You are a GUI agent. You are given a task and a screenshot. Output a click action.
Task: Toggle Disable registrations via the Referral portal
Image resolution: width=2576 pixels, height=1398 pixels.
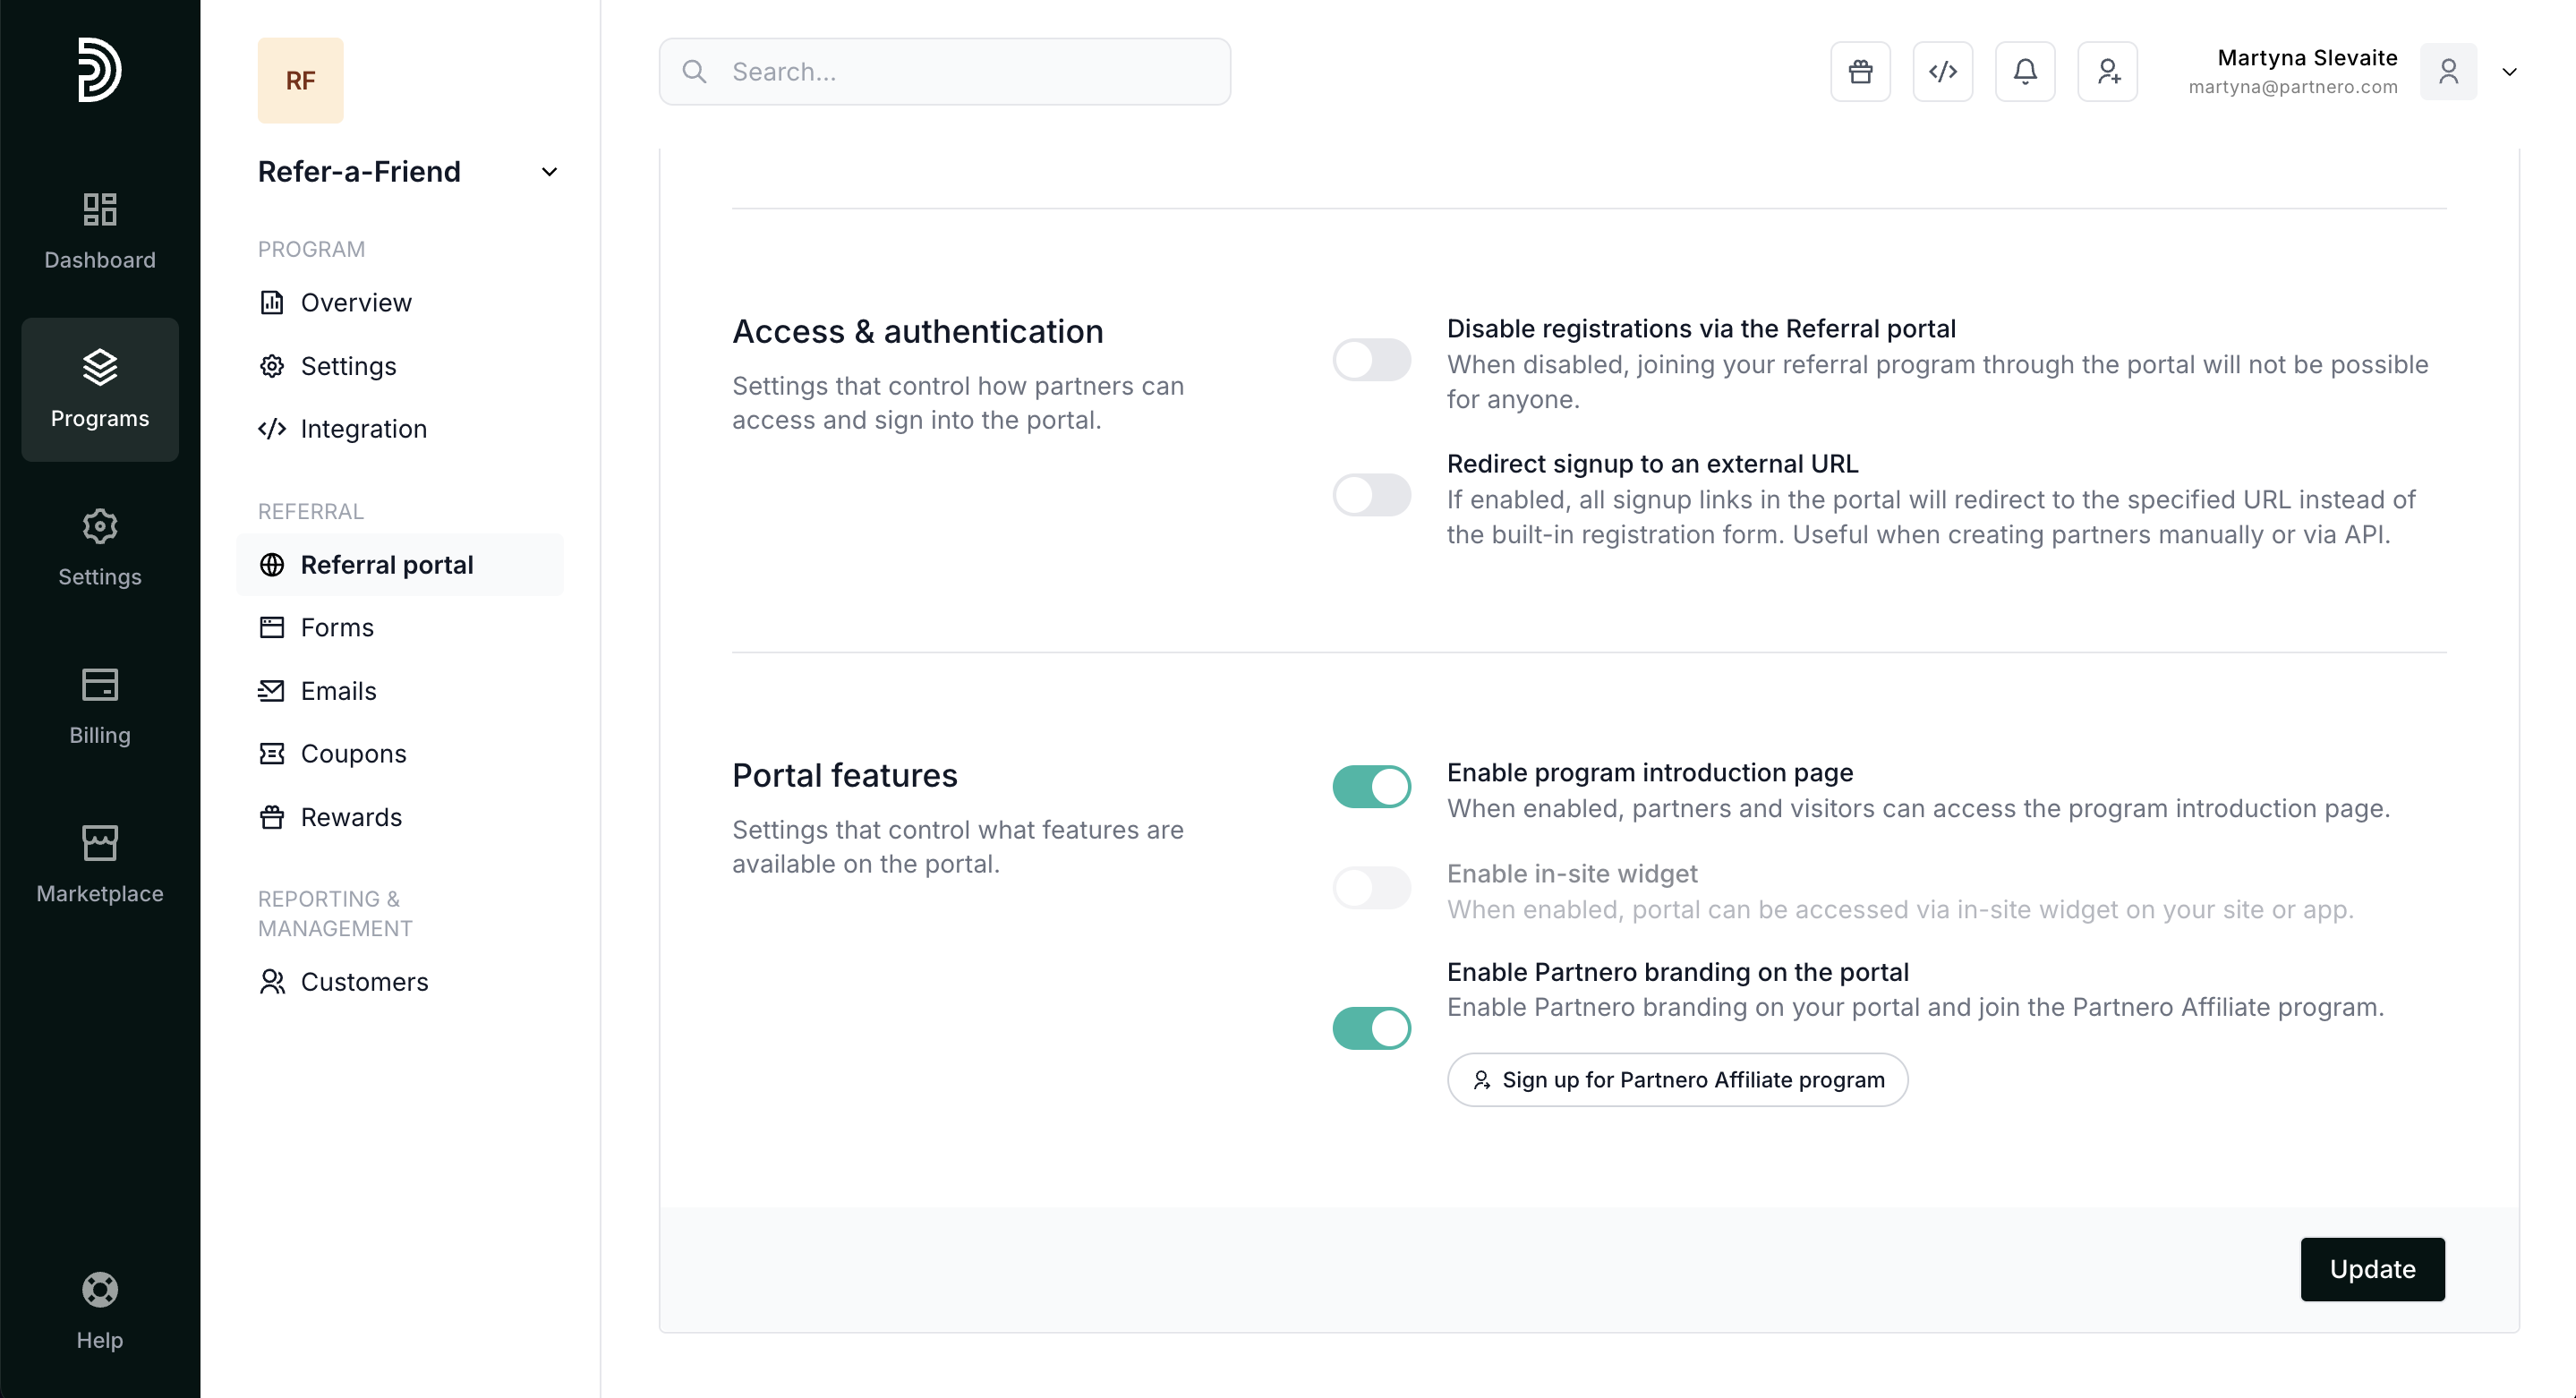(1371, 360)
